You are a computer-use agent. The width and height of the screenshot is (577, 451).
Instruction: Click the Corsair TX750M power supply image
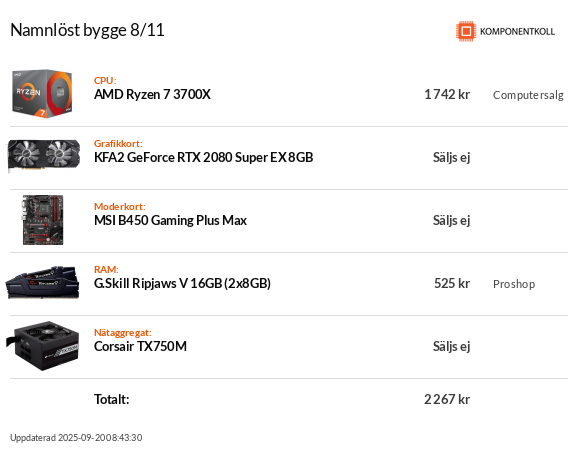(x=43, y=346)
